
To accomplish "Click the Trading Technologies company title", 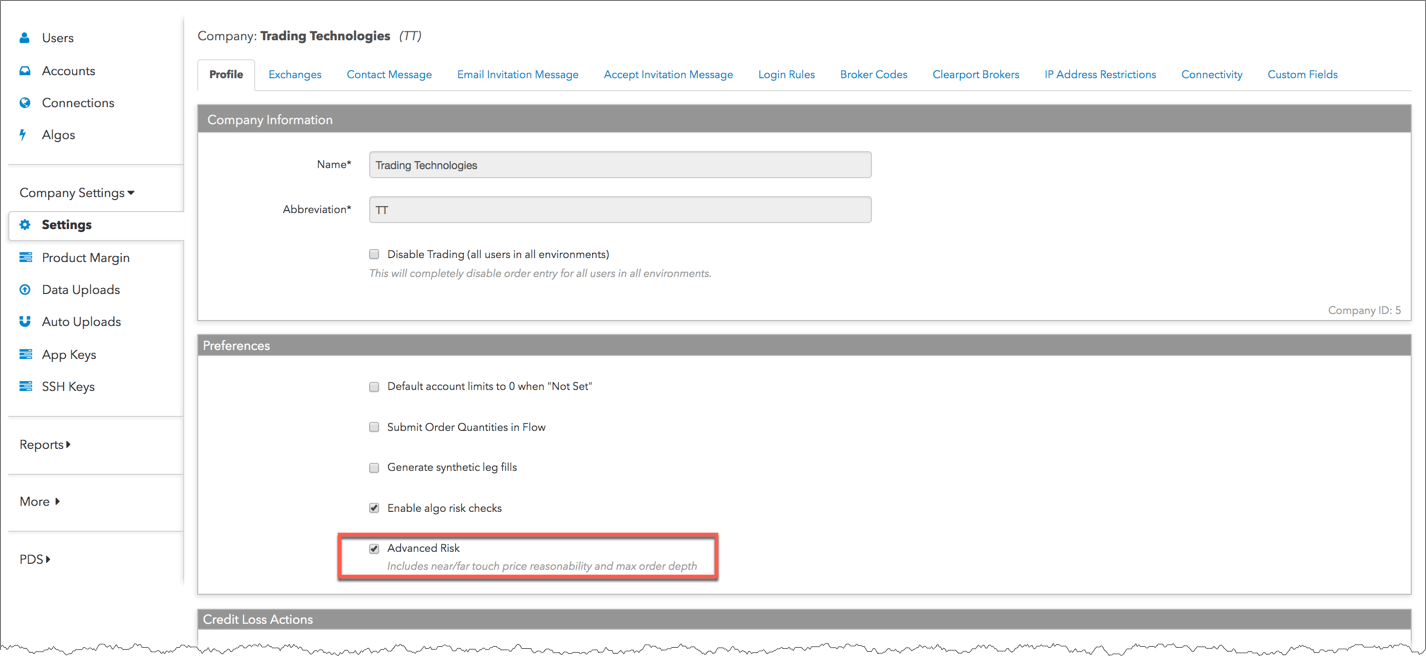I will pos(325,36).
